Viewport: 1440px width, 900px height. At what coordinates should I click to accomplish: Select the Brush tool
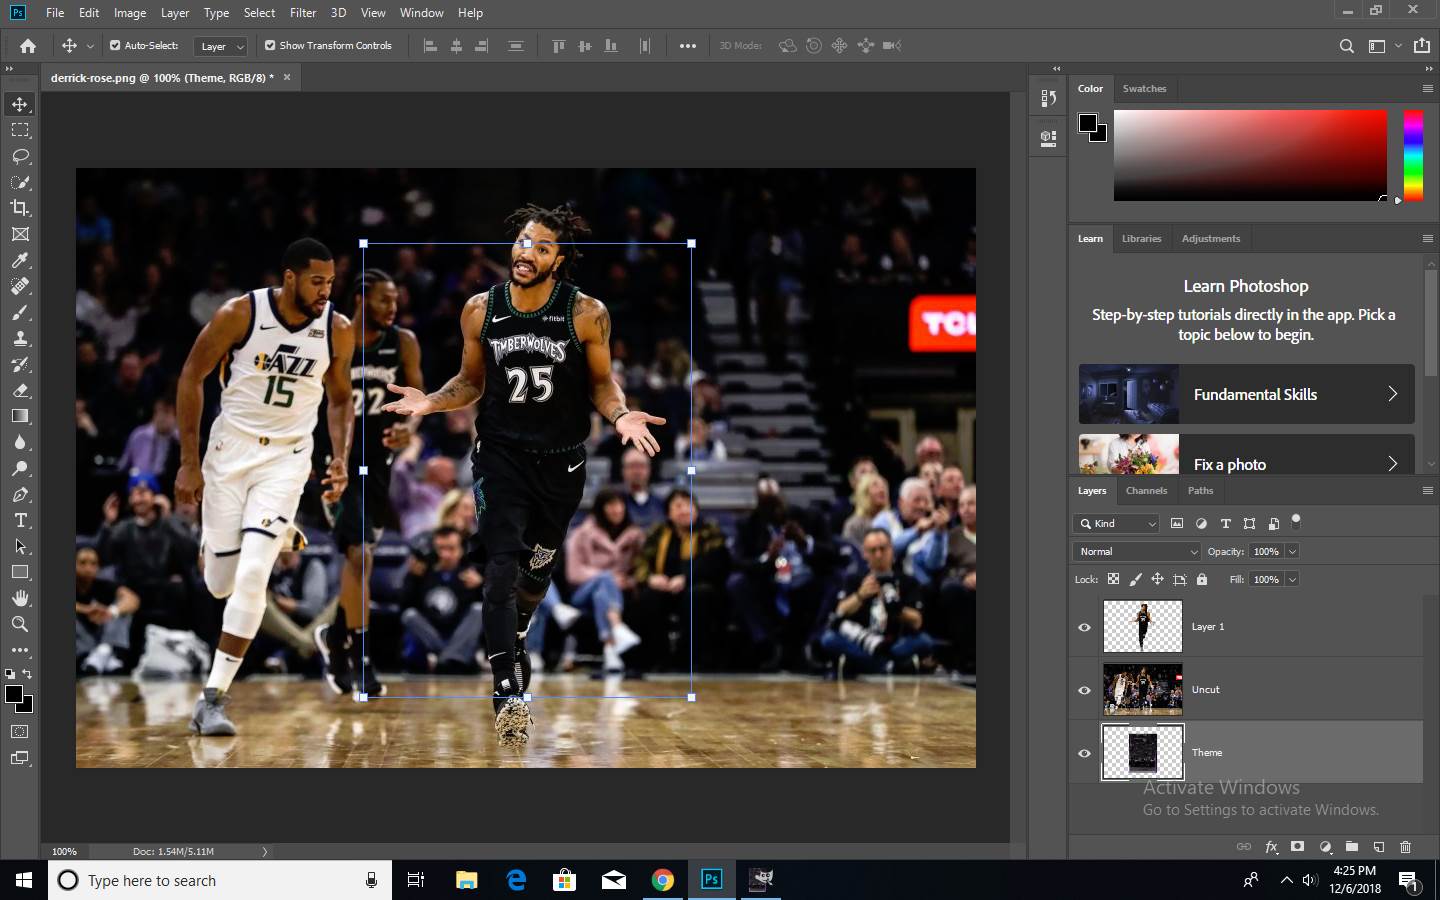[20, 312]
